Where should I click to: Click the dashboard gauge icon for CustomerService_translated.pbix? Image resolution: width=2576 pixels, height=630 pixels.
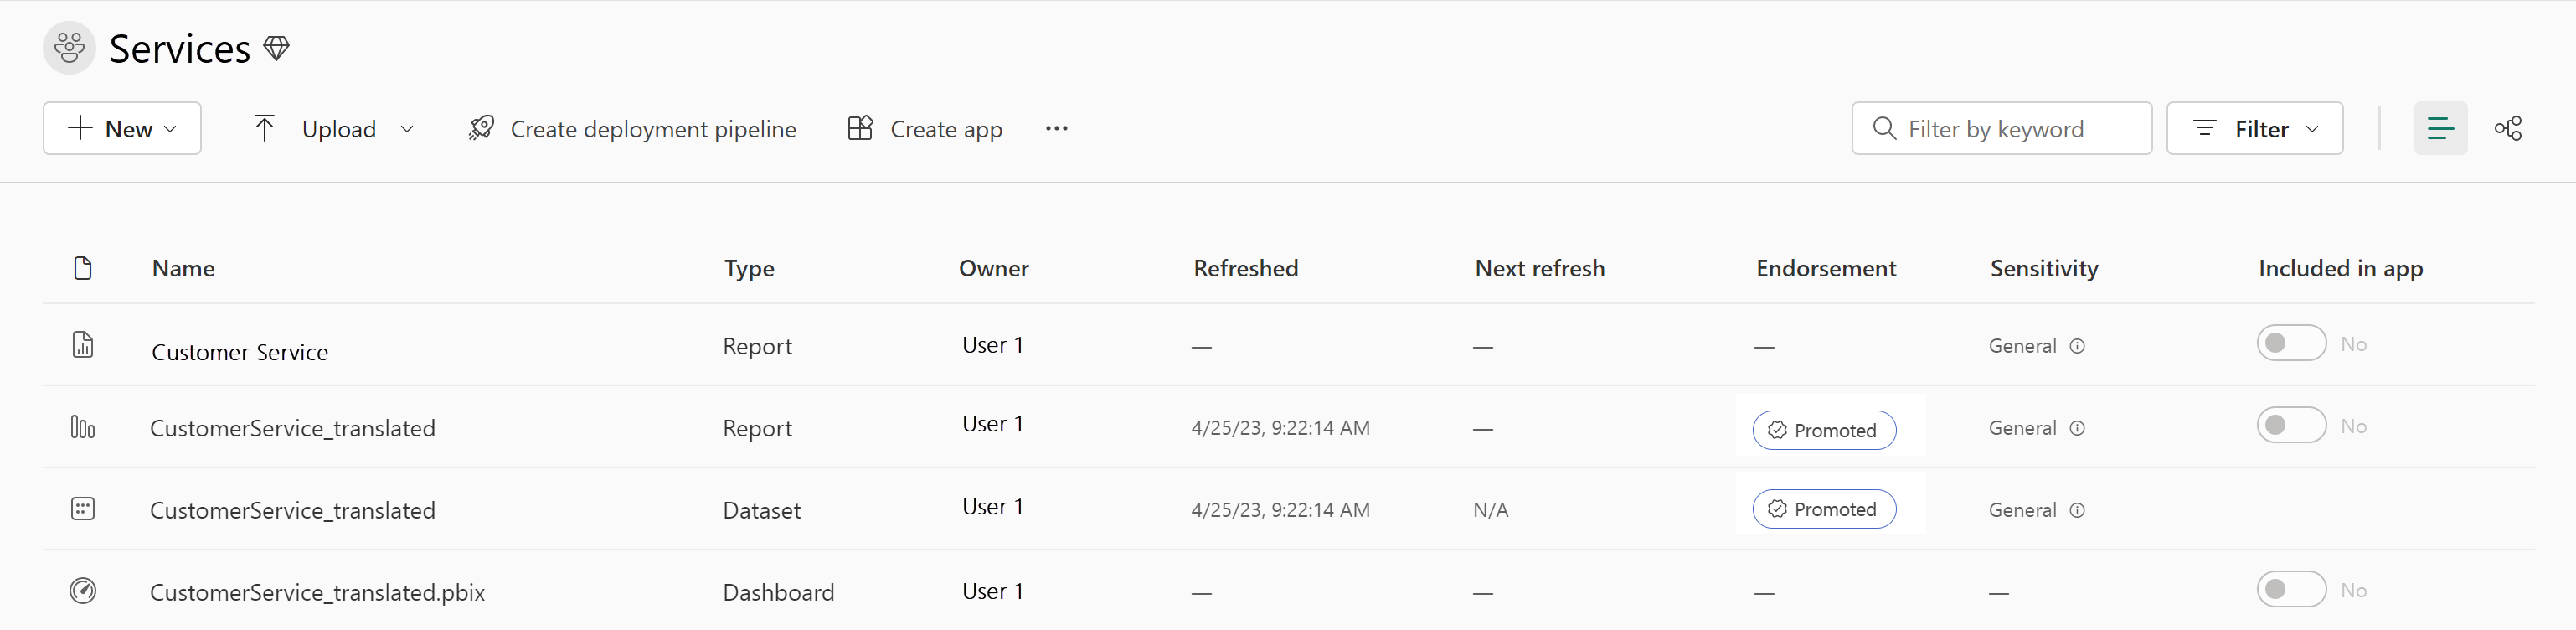click(83, 591)
